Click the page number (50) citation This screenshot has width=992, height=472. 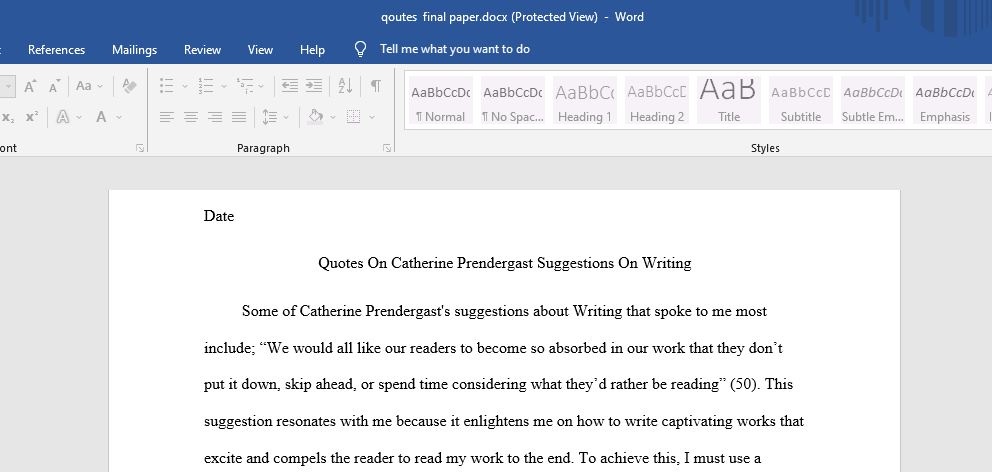[x=743, y=385]
